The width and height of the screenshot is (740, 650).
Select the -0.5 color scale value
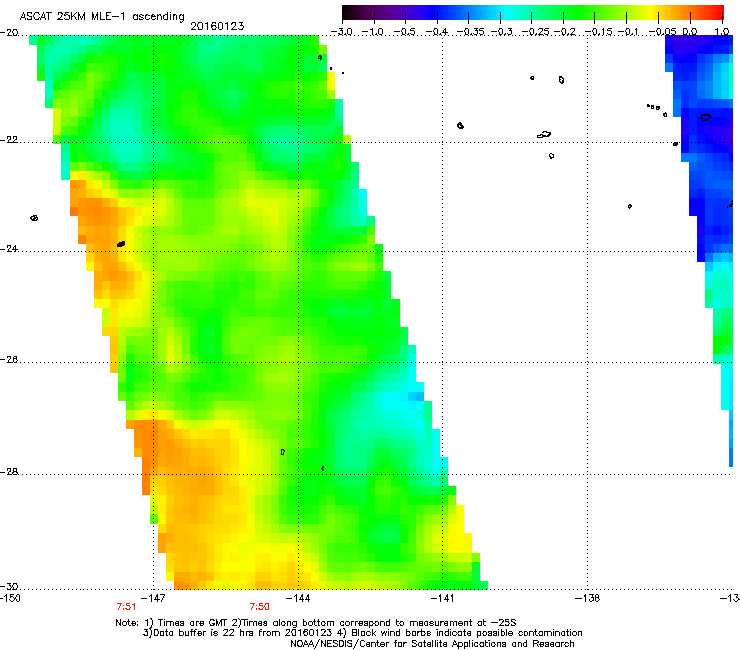[x=405, y=32]
